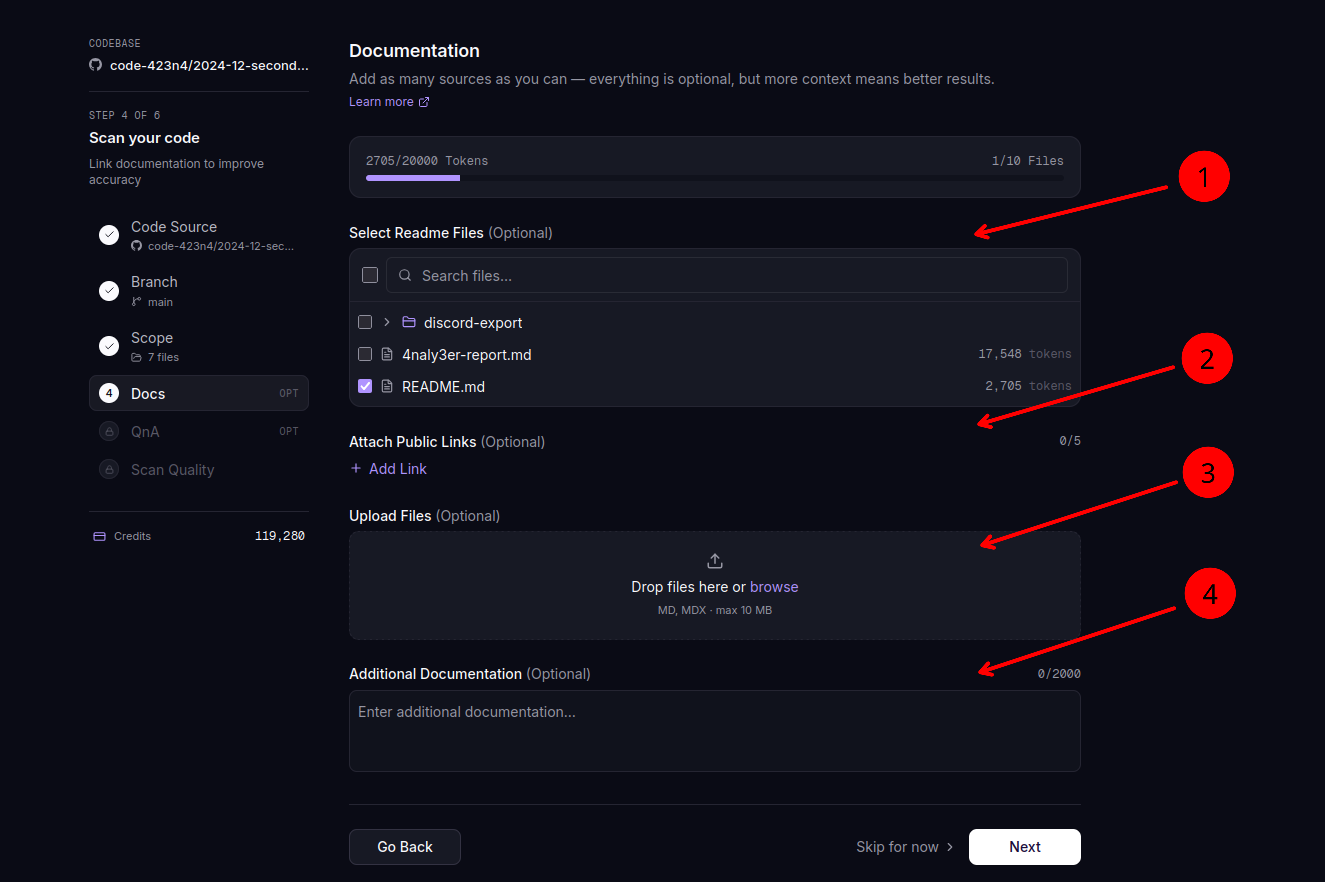The width and height of the screenshot is (1325, 882).
Task: Toggle the select-all files checkbox
Action: (x=370, y=275)
